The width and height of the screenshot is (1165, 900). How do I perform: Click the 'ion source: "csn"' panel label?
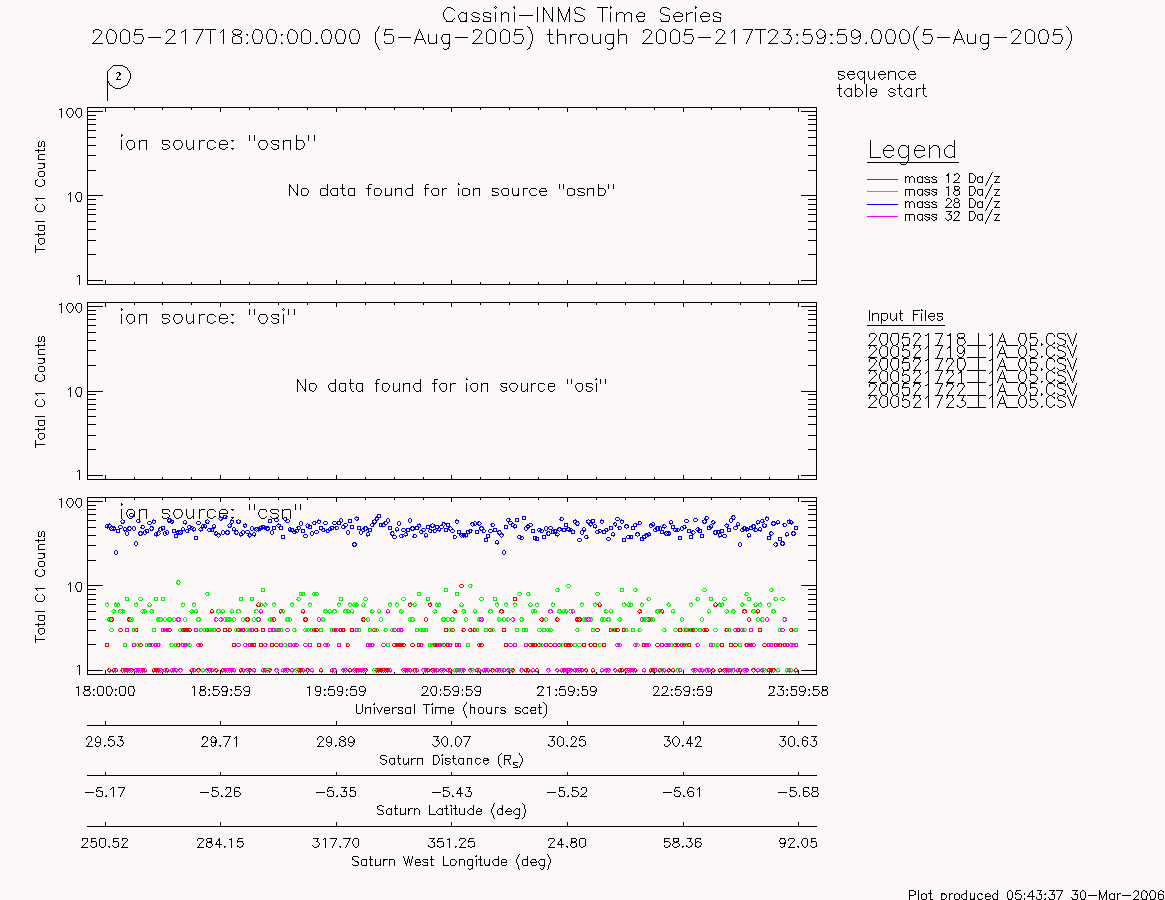pyautogui.click(x=211, y=512)
